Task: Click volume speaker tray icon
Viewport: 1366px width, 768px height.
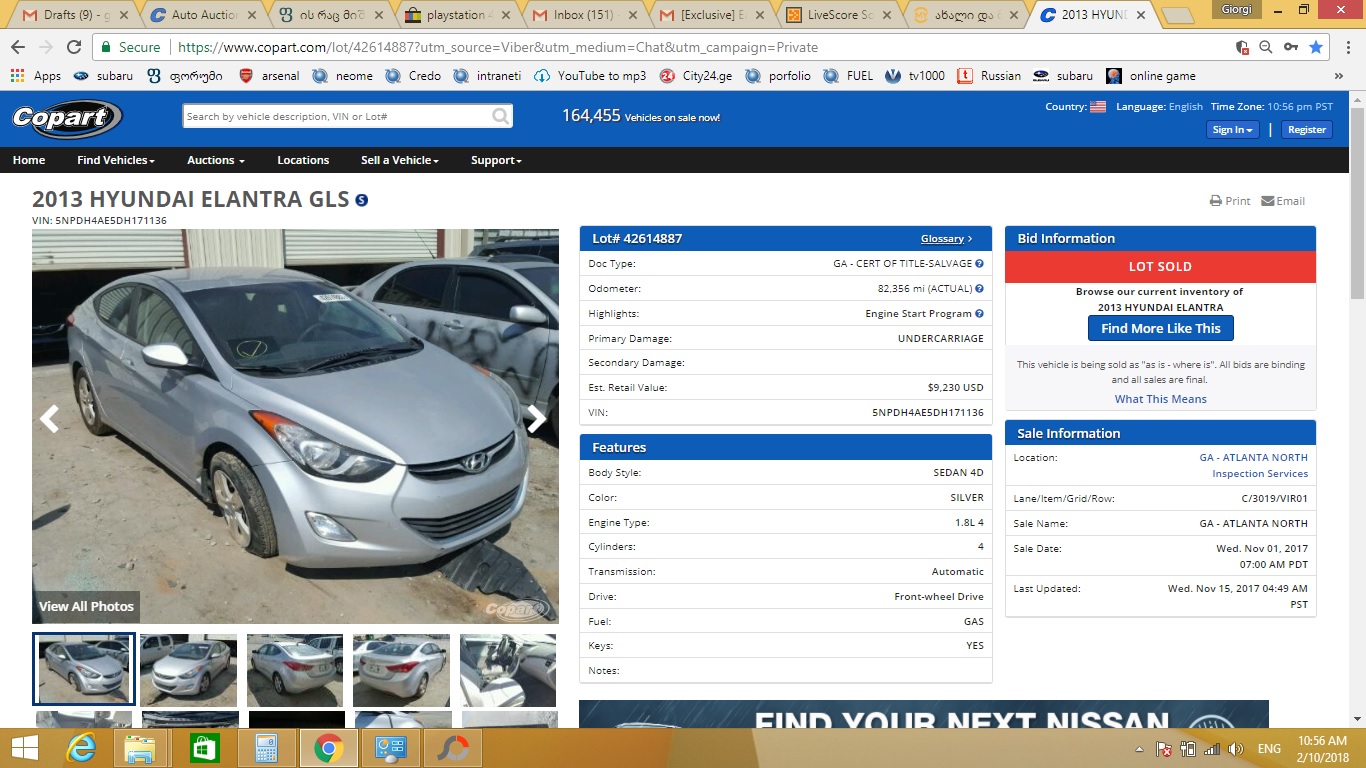Action: click(1236, 749)
